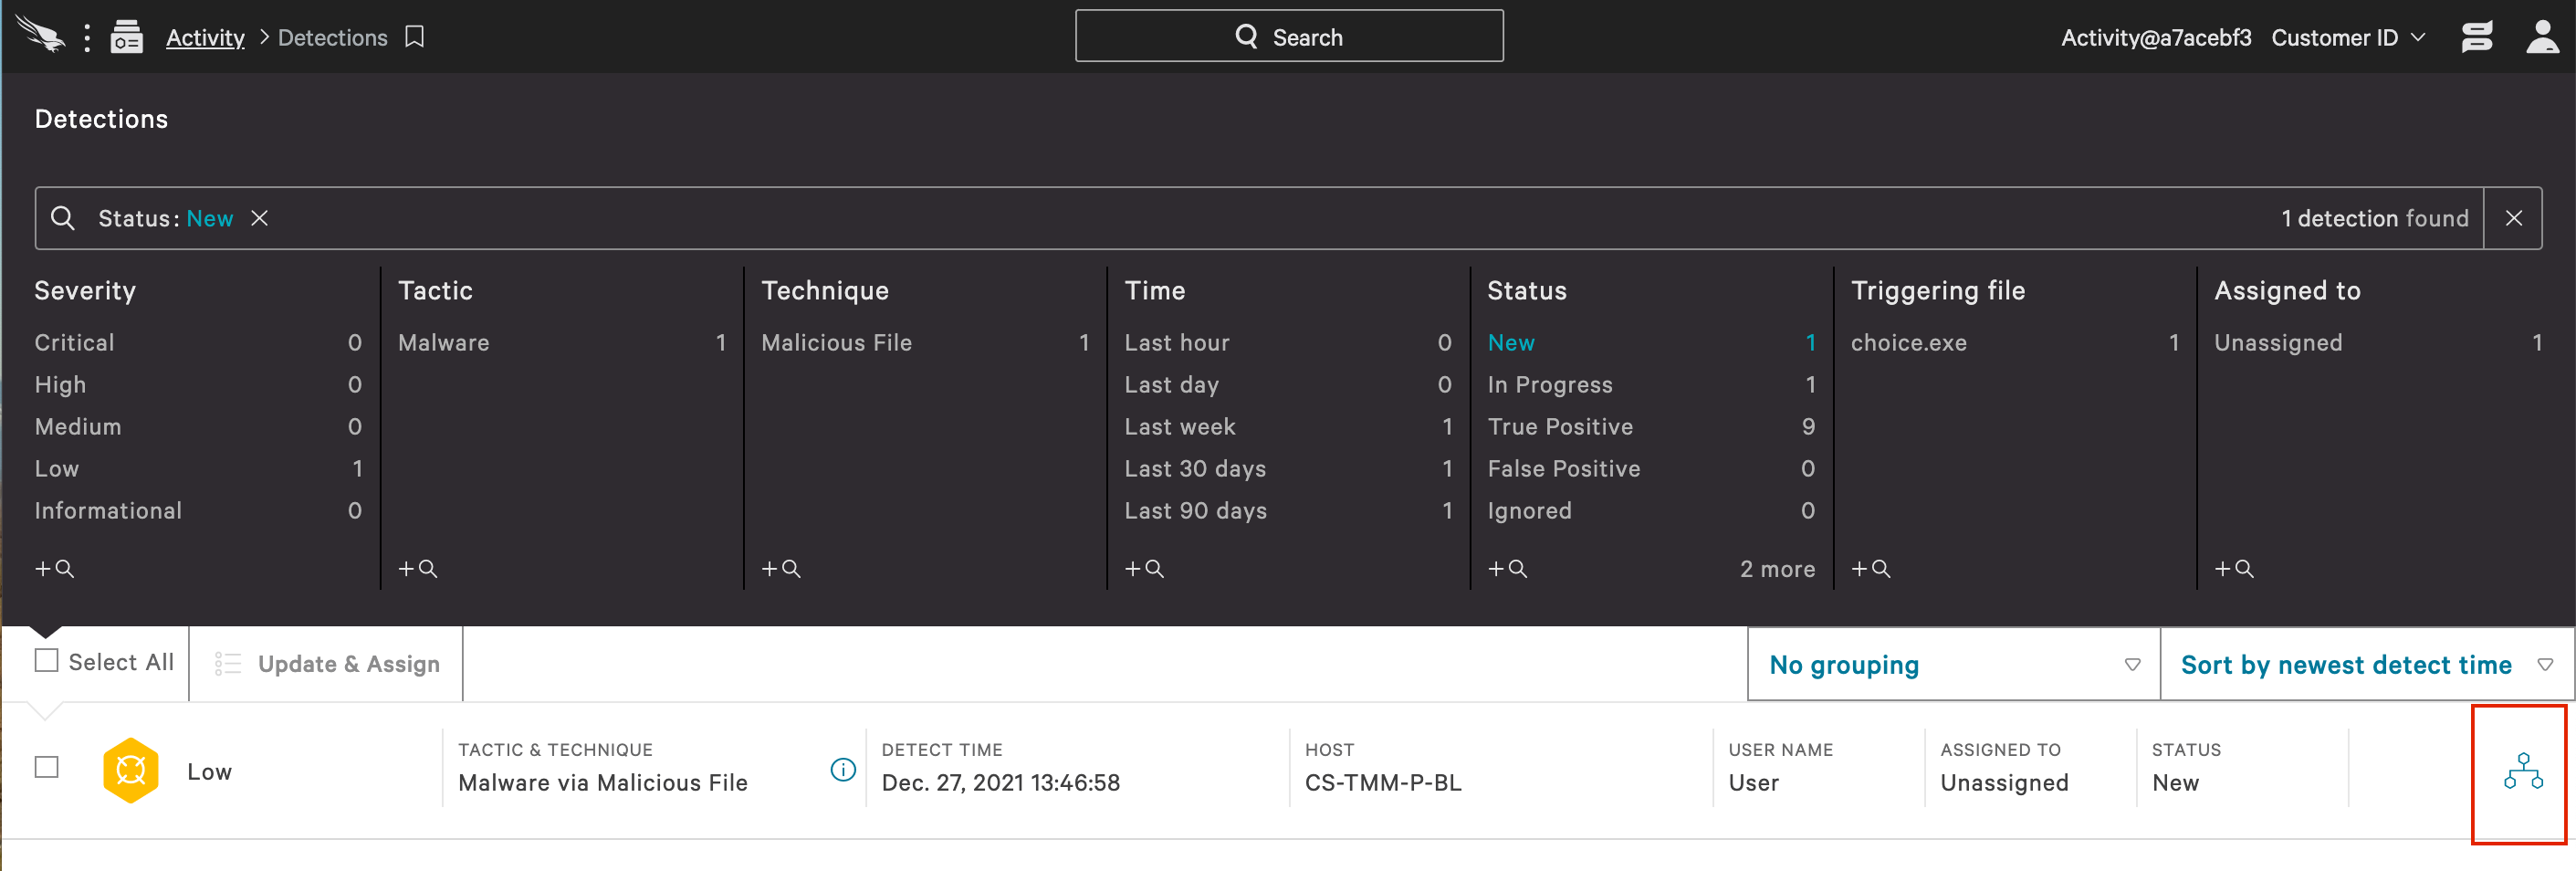2576x871 pixels.
Task: Expand the Customer ID dropdown
Action: [2348, 37]
